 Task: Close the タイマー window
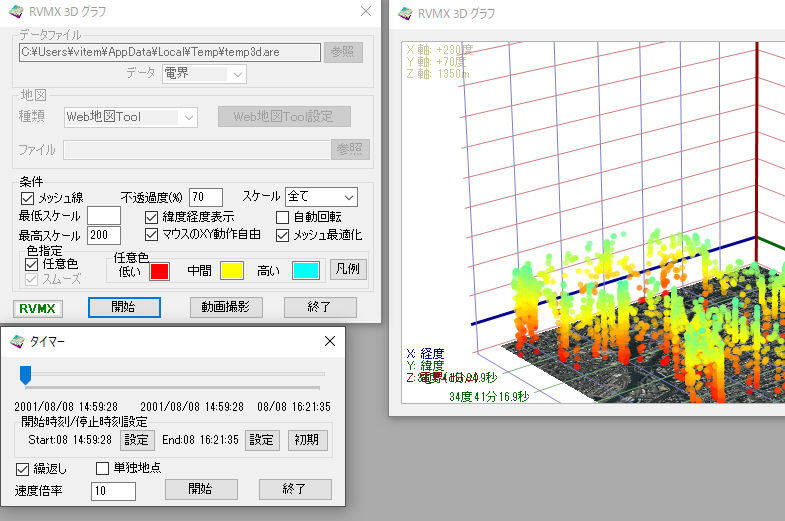330,341
